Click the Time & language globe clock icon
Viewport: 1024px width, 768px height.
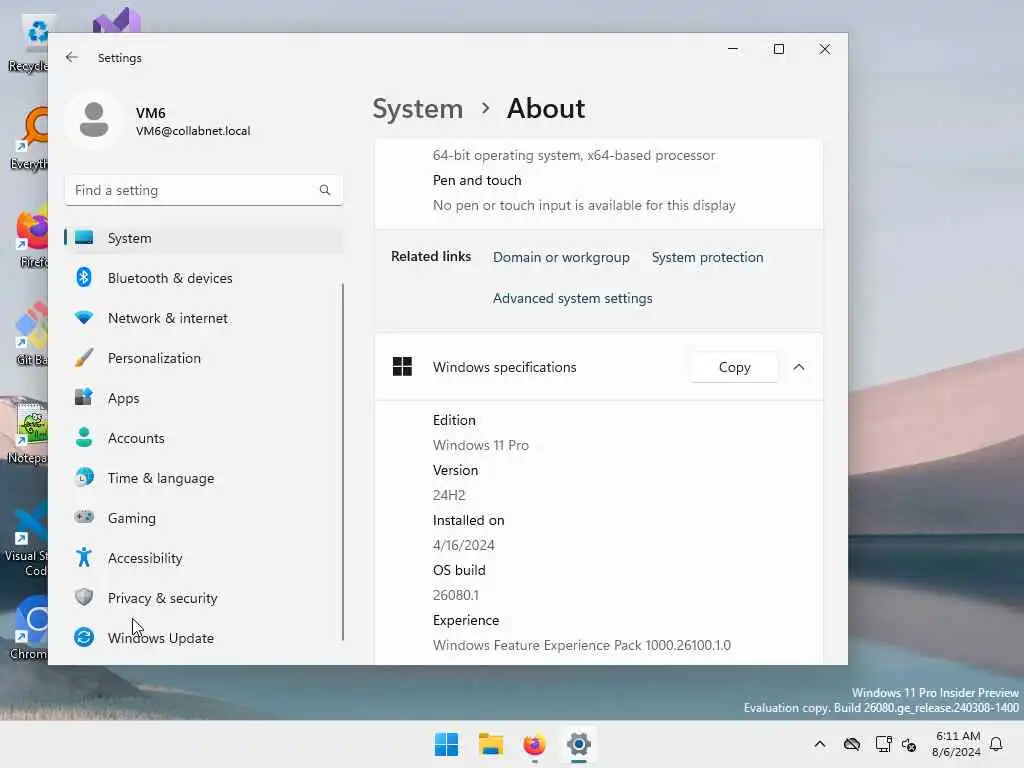(x=84, y=477)
